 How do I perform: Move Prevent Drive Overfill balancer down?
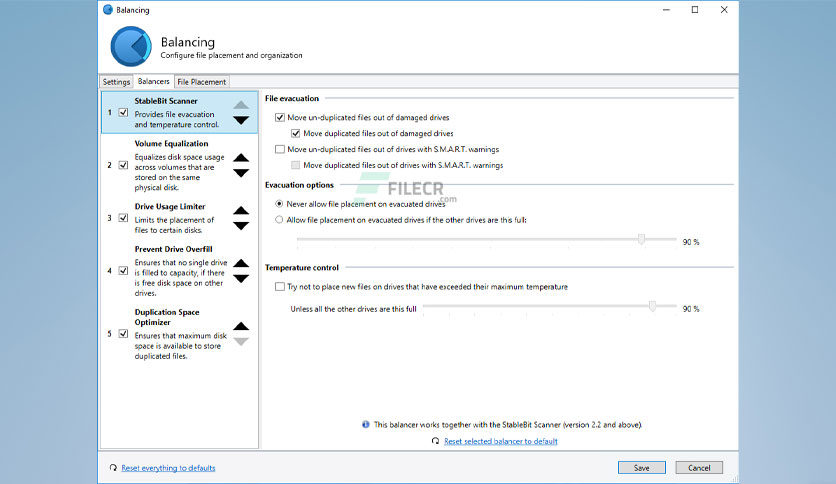[241, 279]
